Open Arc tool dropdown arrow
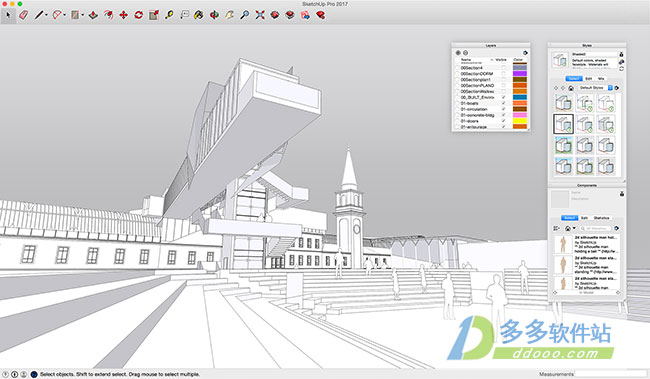 pos(64,15)
